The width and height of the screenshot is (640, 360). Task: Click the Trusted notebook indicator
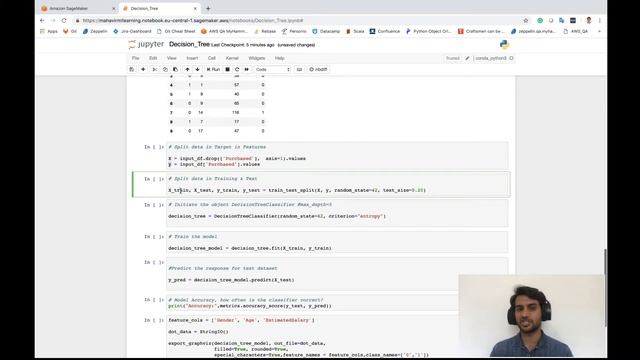[x=453, y=58]
